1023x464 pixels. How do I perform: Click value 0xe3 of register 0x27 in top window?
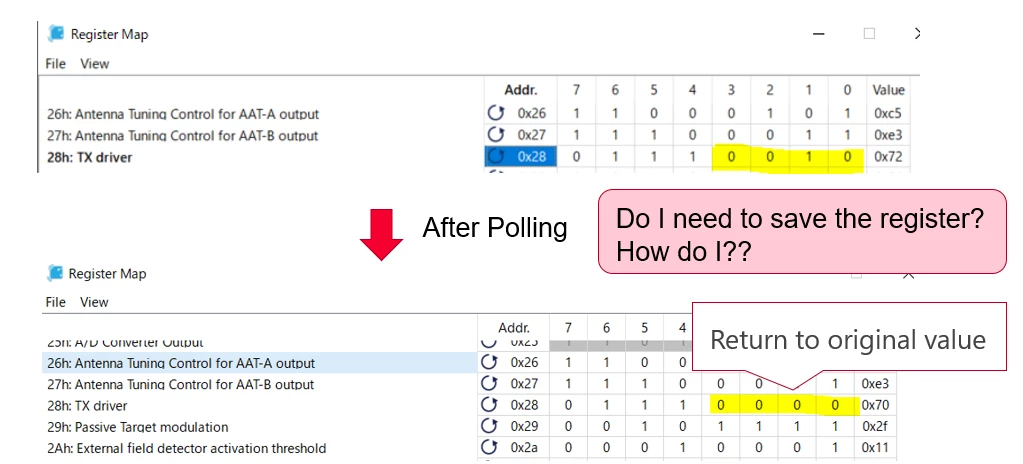(887, 134)
